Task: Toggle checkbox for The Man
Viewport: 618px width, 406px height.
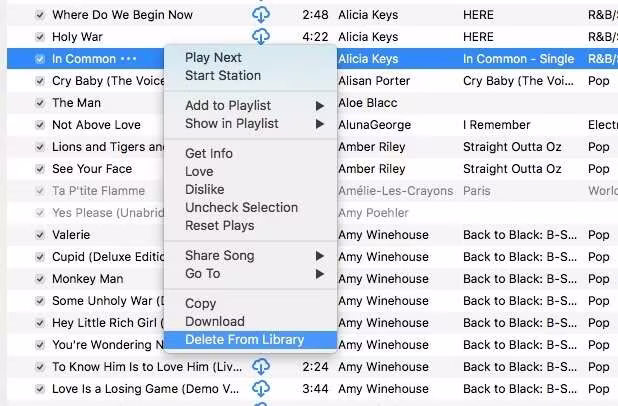Action: 39,103
